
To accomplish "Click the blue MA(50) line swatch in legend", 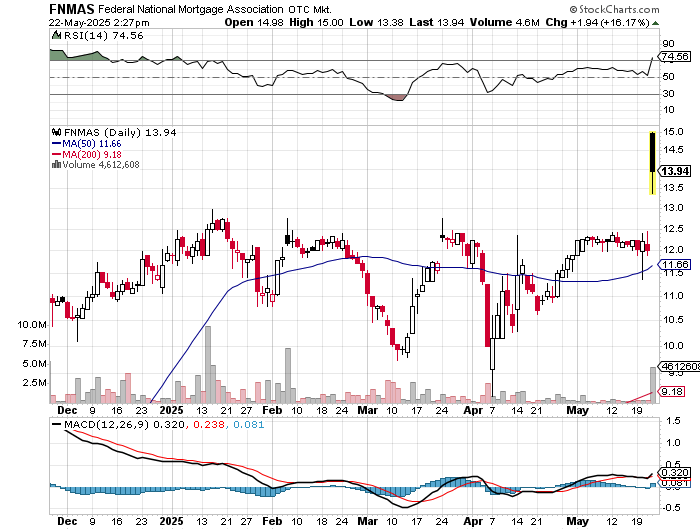I will click(56, 143).
